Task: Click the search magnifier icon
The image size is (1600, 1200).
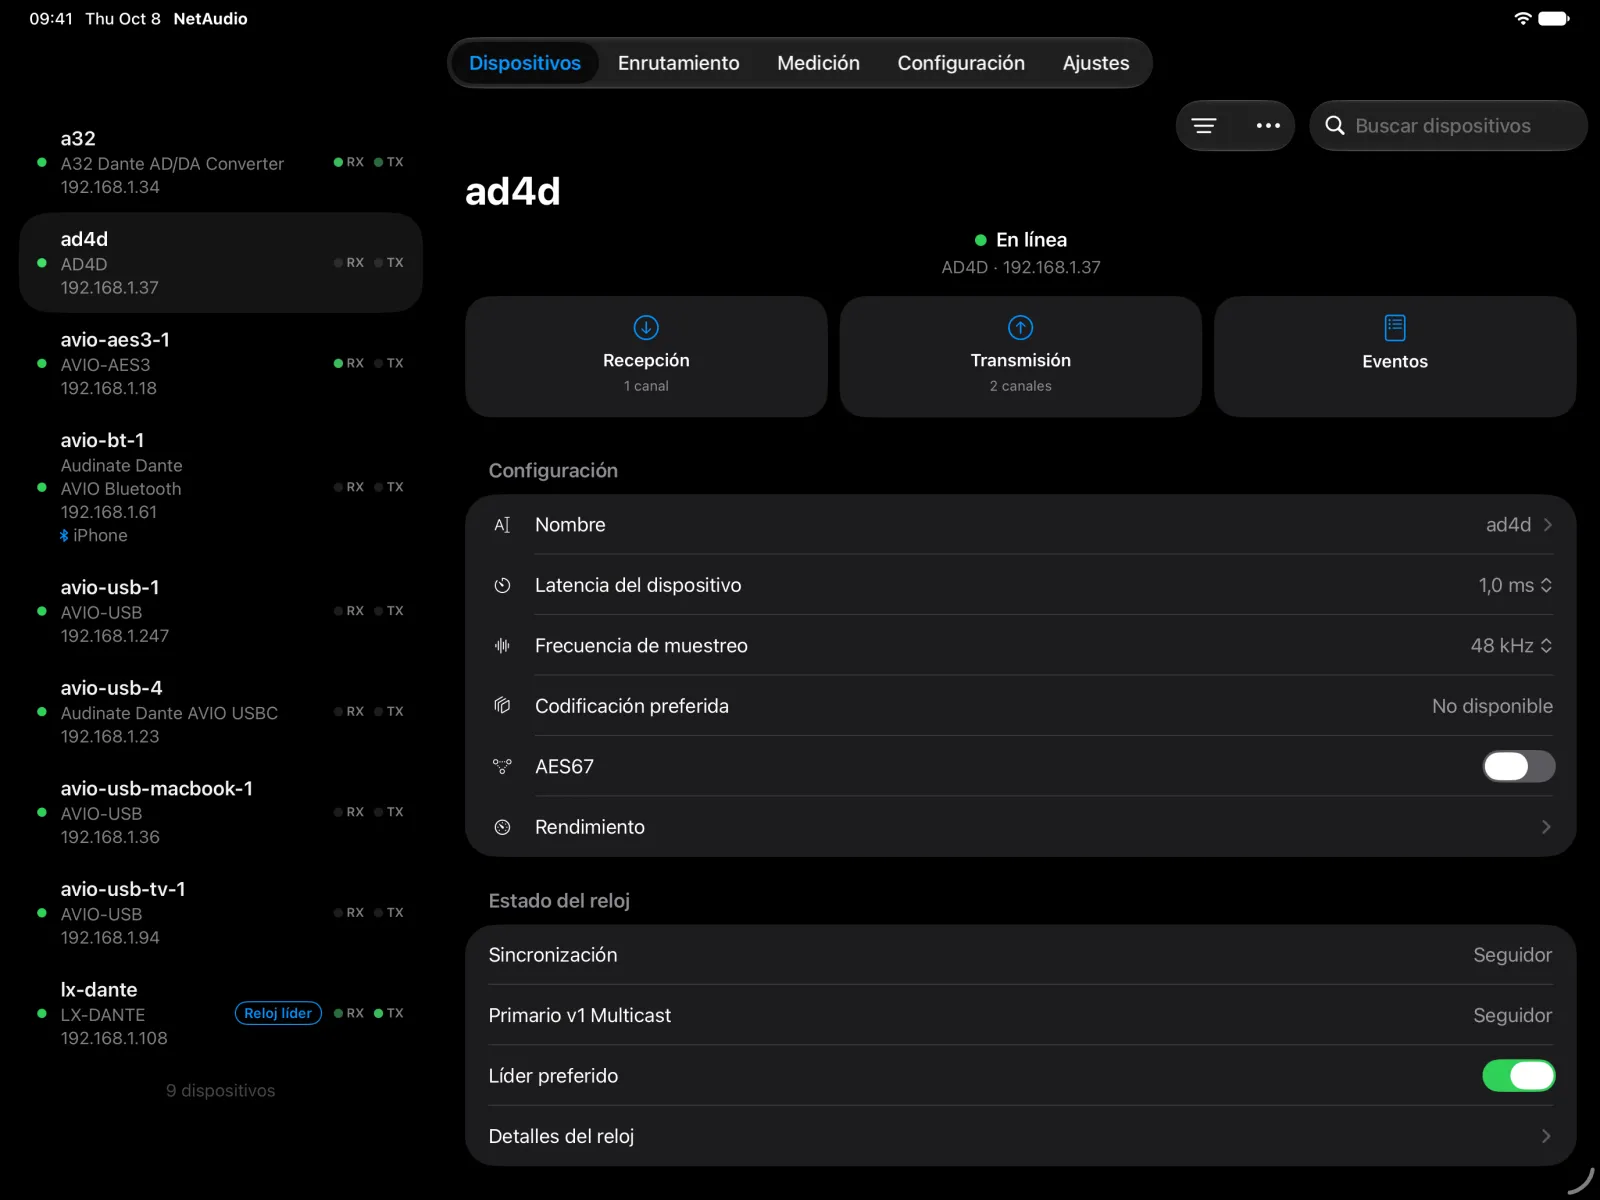Action: pos(1335,126)
